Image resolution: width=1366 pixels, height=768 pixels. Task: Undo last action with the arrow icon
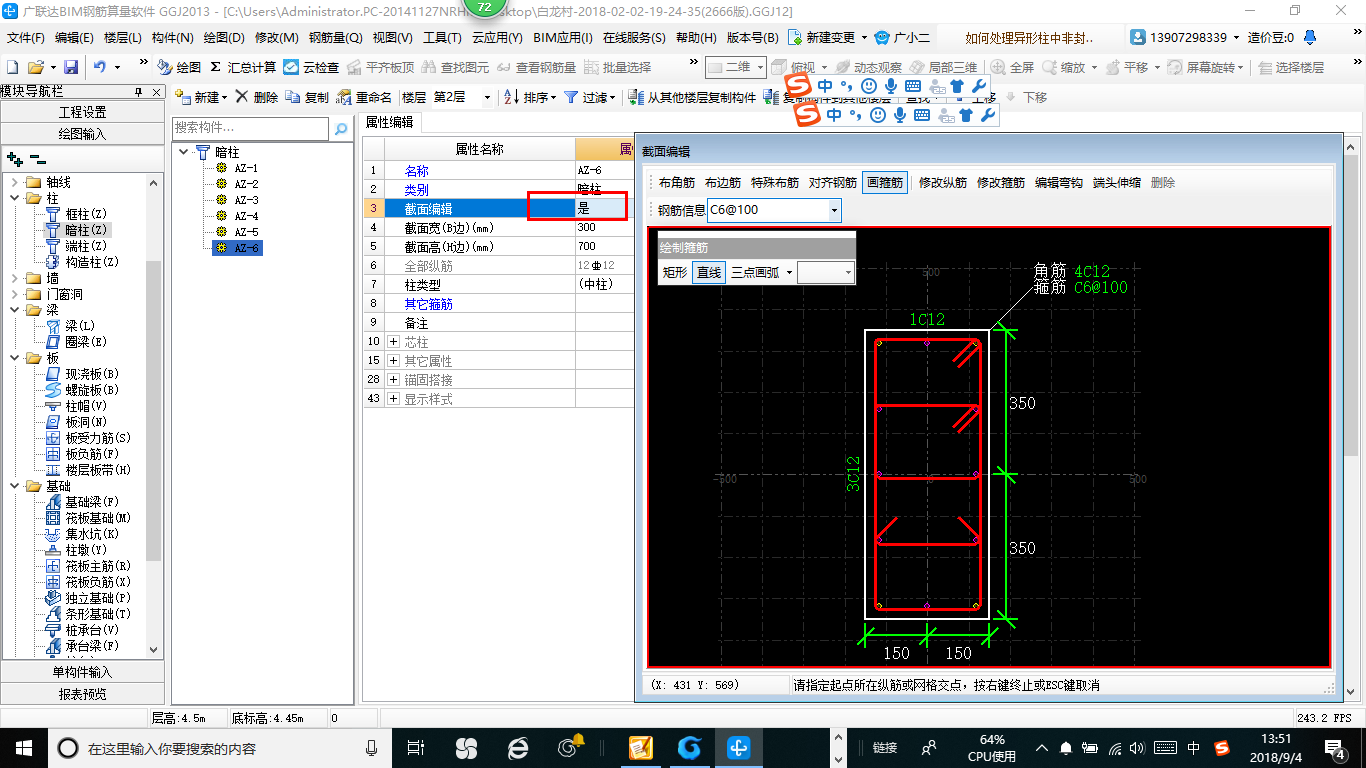tap(100, 67)
